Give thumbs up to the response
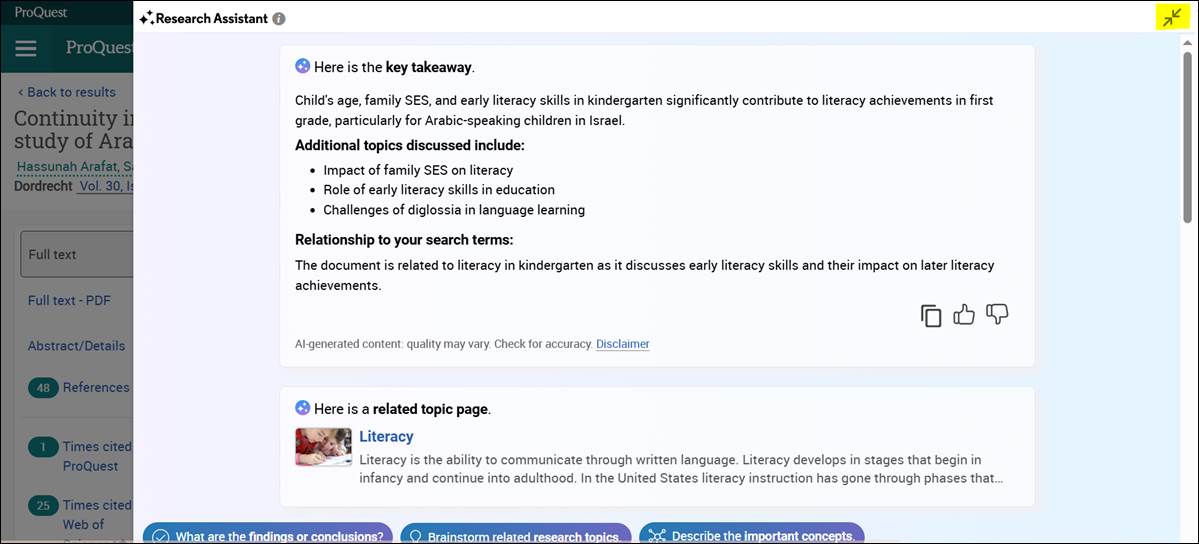1199x544 pixels. point(964,316)
